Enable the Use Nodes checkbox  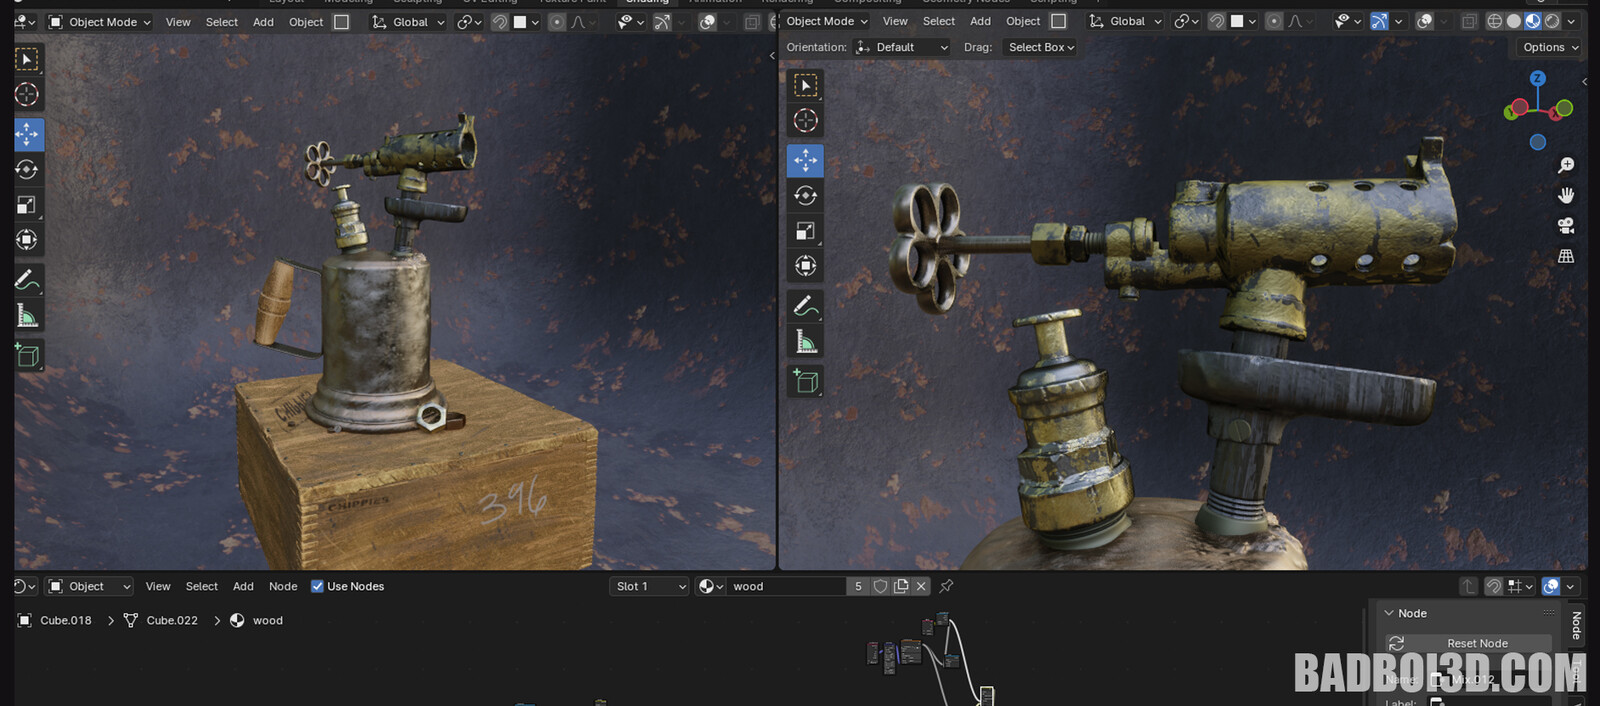pyautogui.click(x=317, y=586)
